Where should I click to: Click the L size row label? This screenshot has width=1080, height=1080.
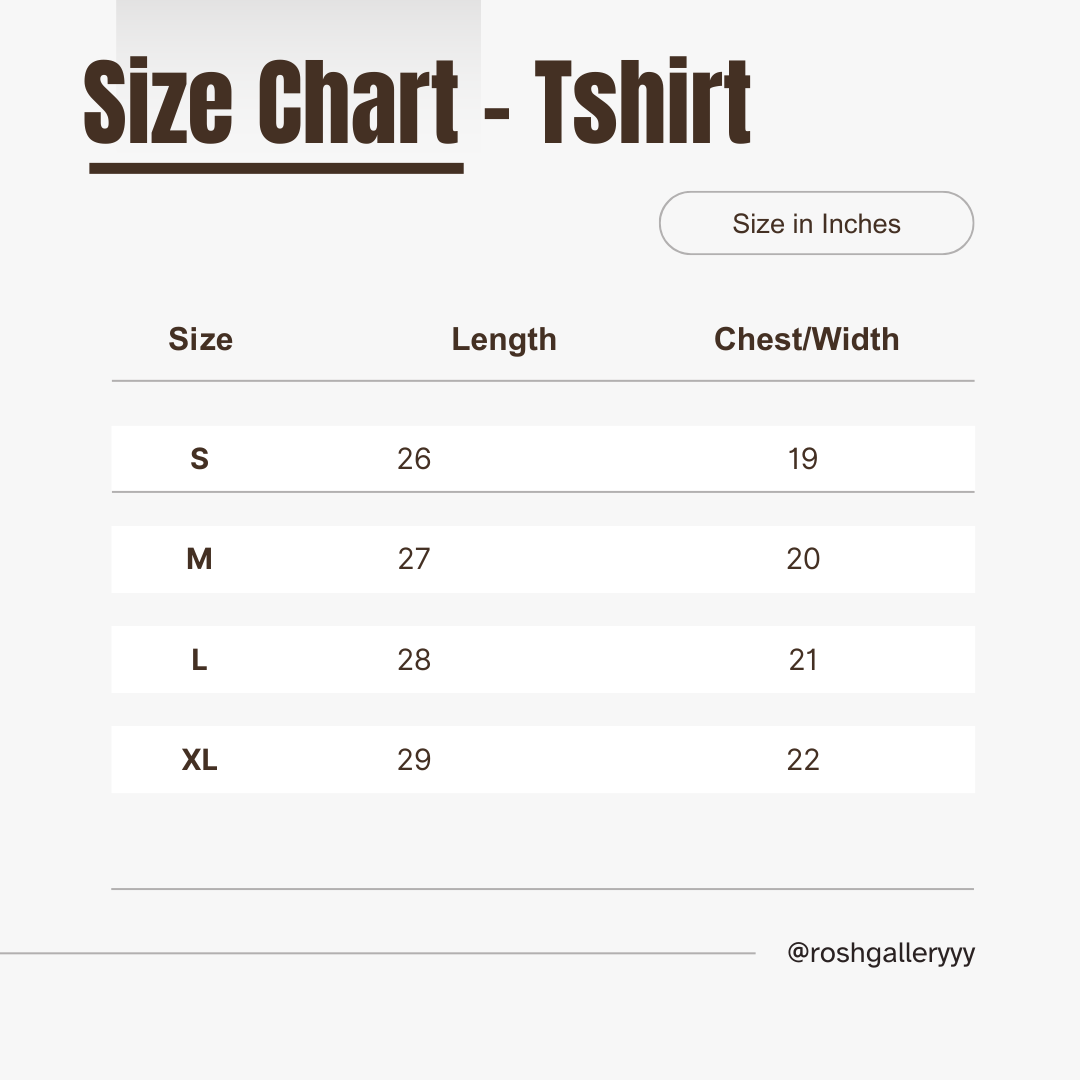coord(199,660)
